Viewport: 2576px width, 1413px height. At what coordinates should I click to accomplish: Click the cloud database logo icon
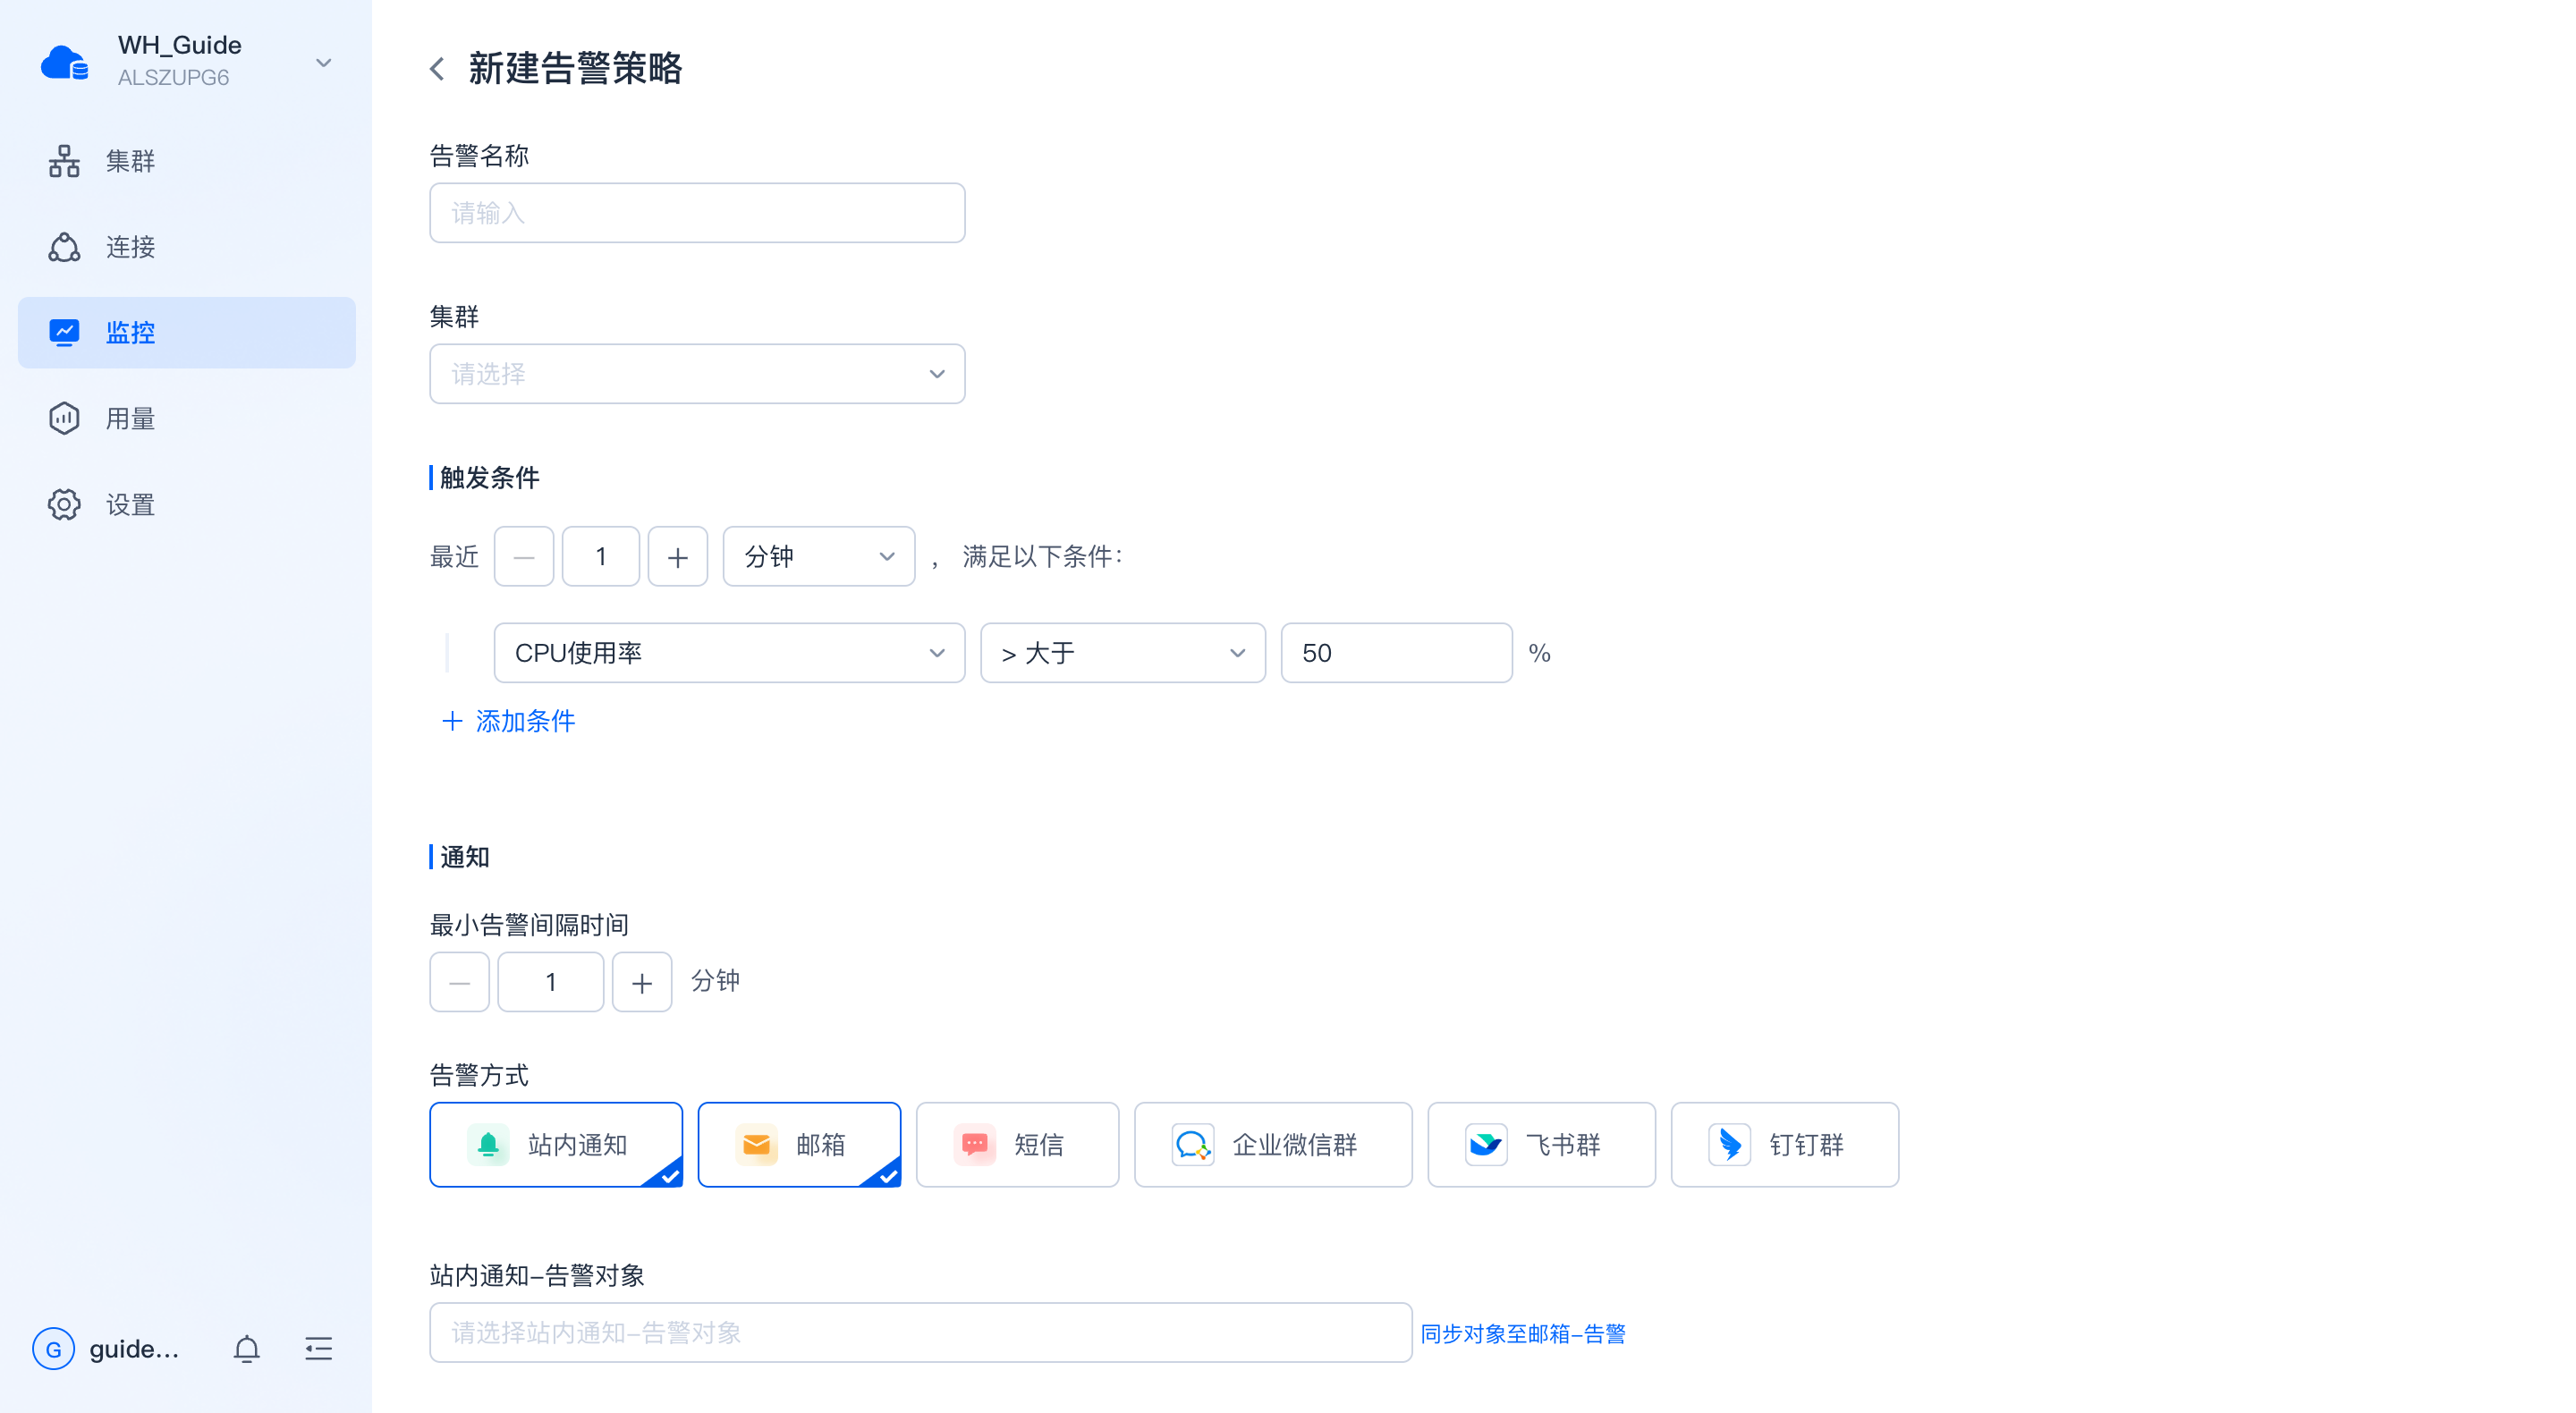pos(65,62)
